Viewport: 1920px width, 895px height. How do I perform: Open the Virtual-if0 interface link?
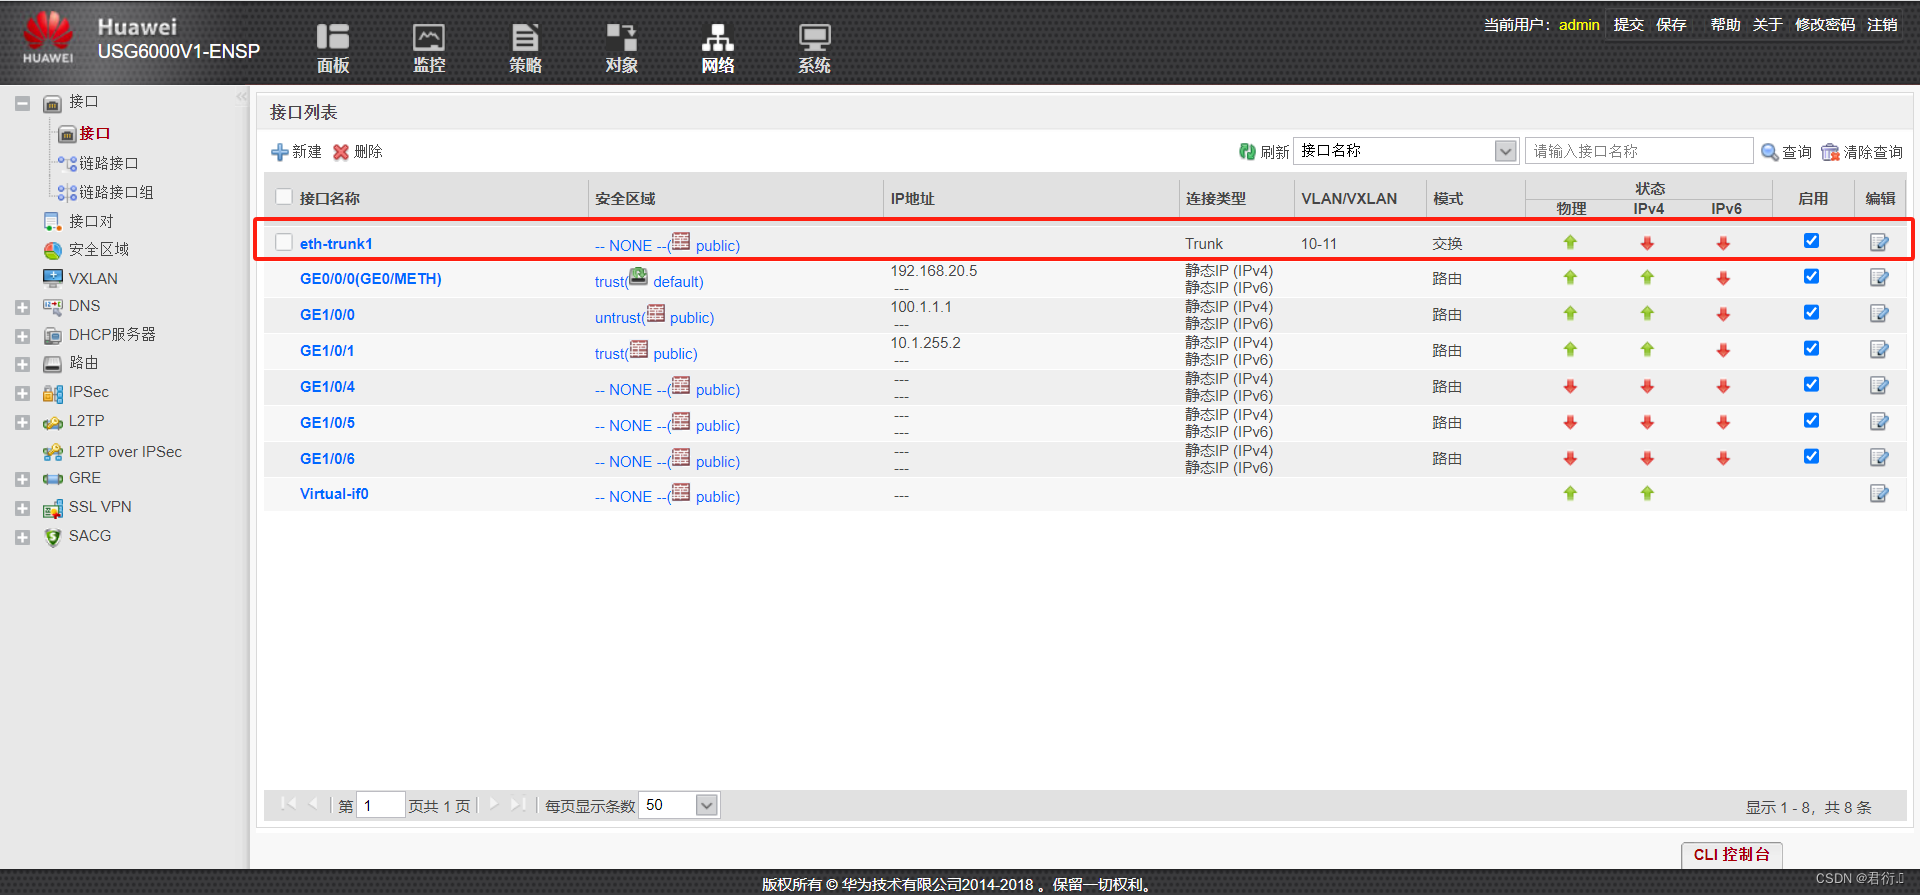click(x=334, y=493)
